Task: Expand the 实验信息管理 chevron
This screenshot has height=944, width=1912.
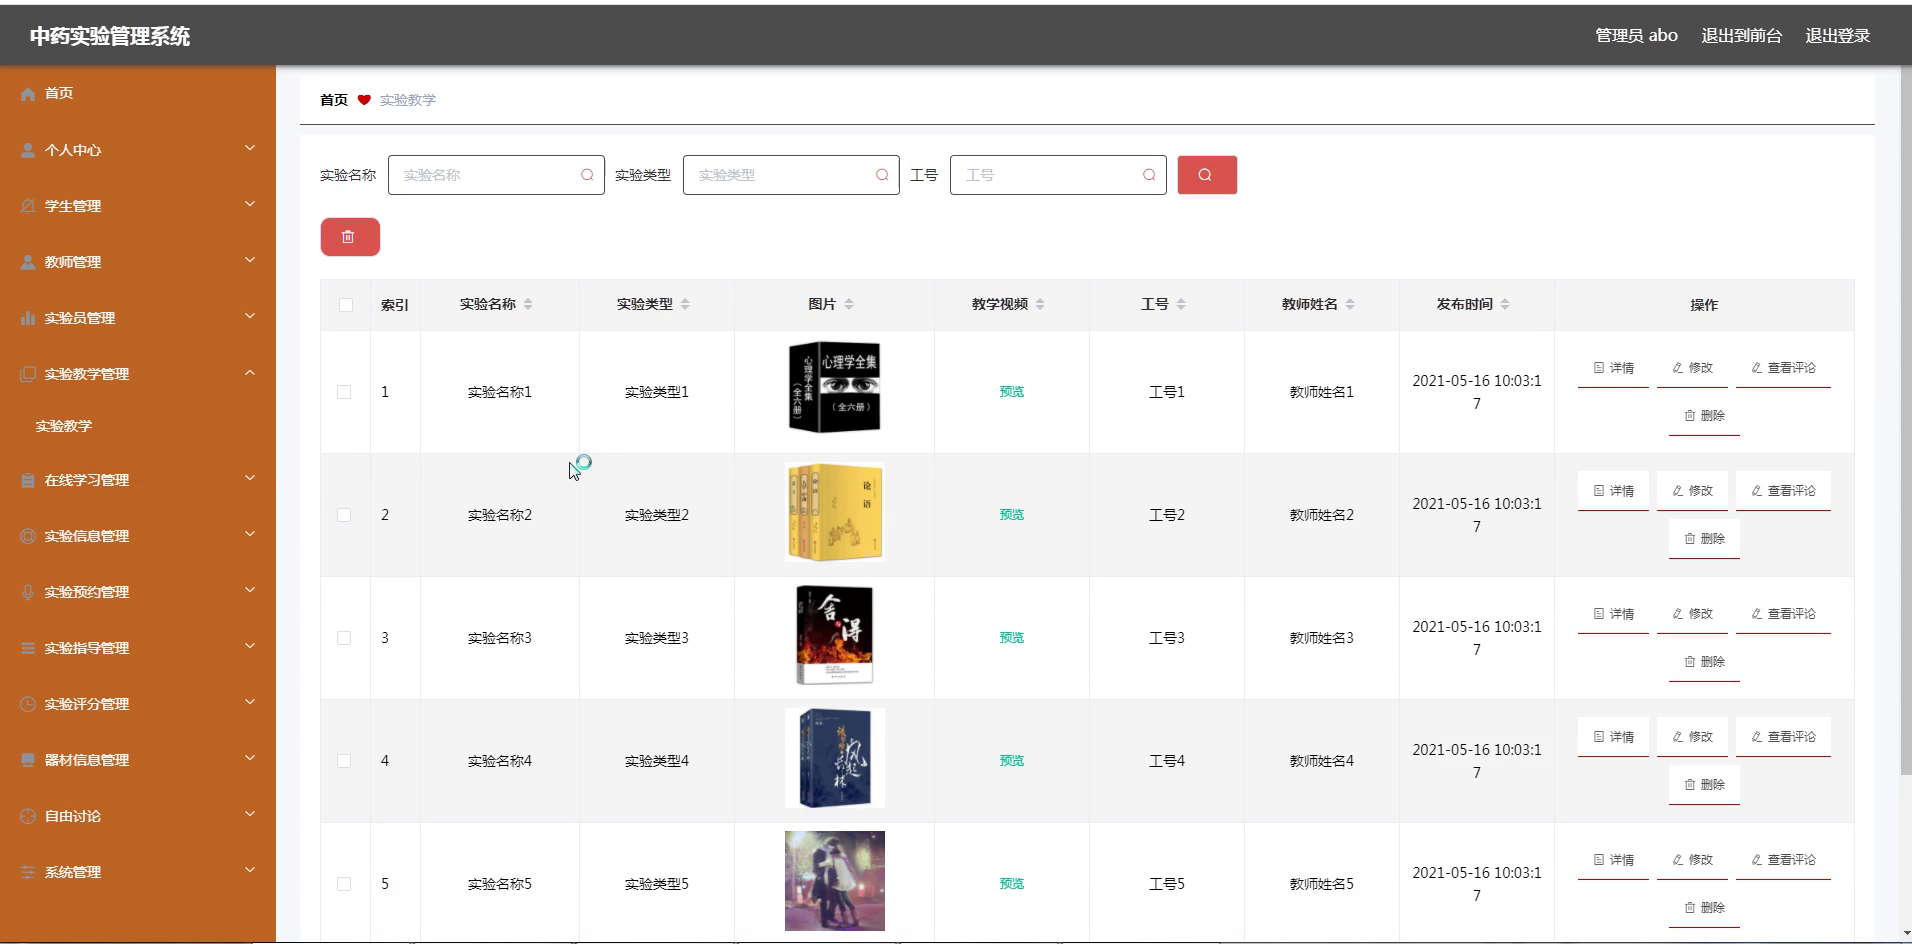Action: pos(250,534)
